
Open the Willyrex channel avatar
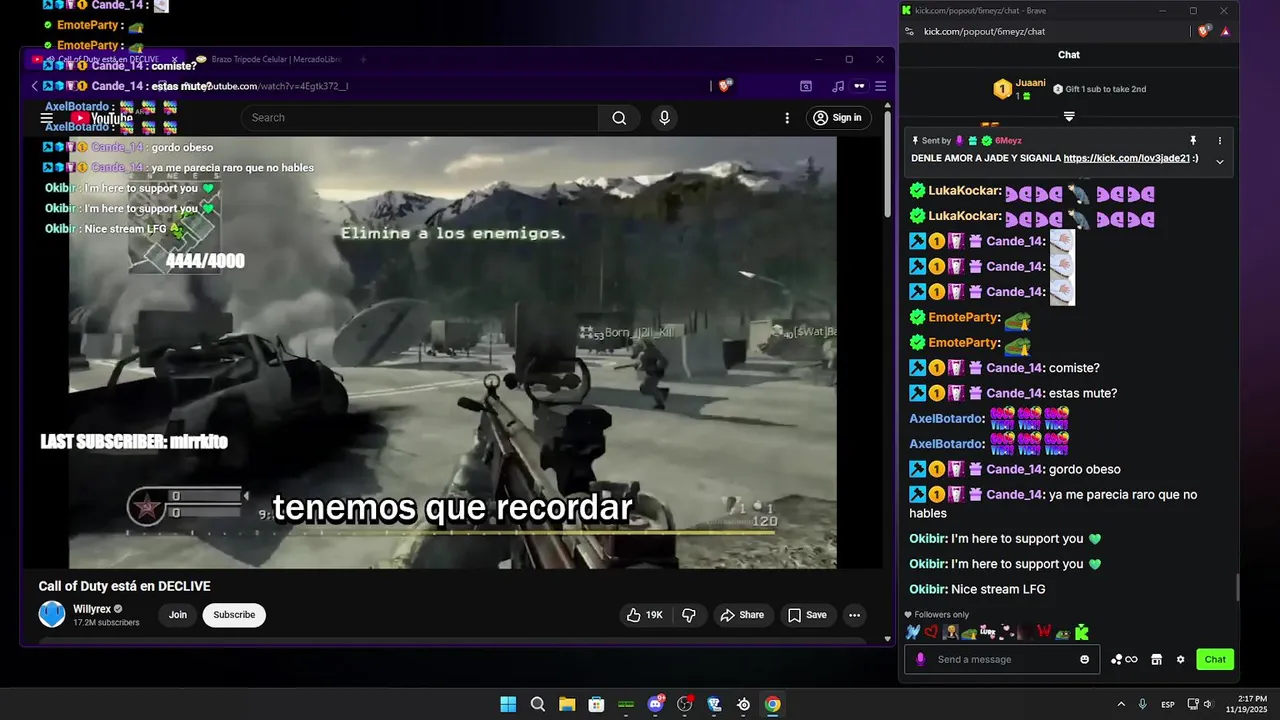52,614
